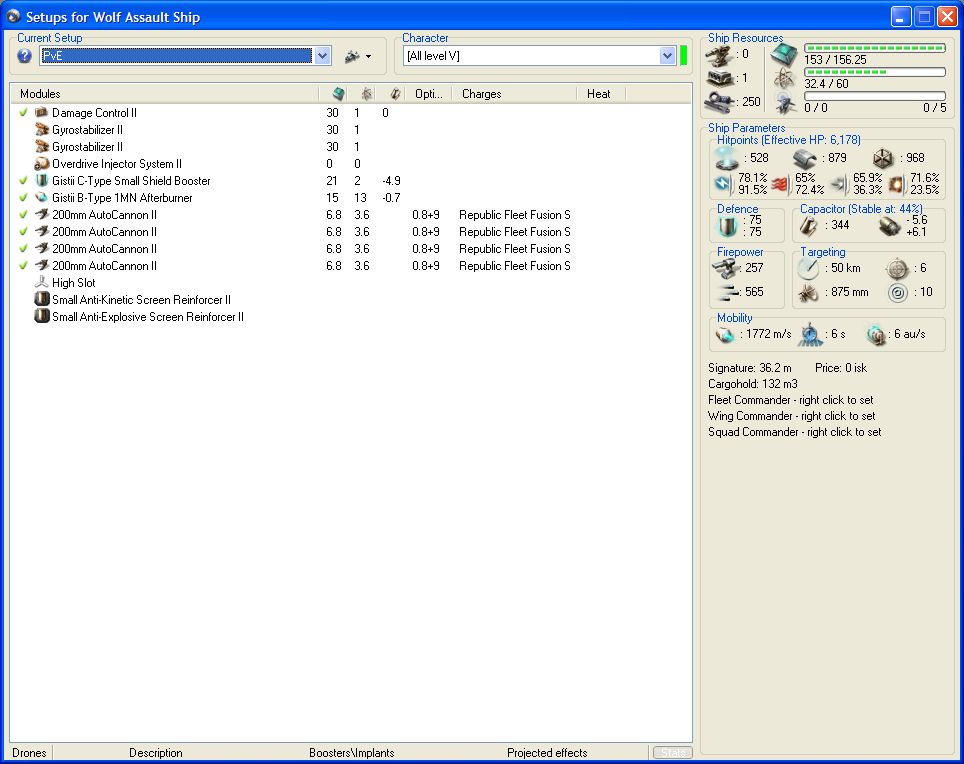Click the powergrid resource icon
This screenshot has height=764, width=964.
click(784, 79)
